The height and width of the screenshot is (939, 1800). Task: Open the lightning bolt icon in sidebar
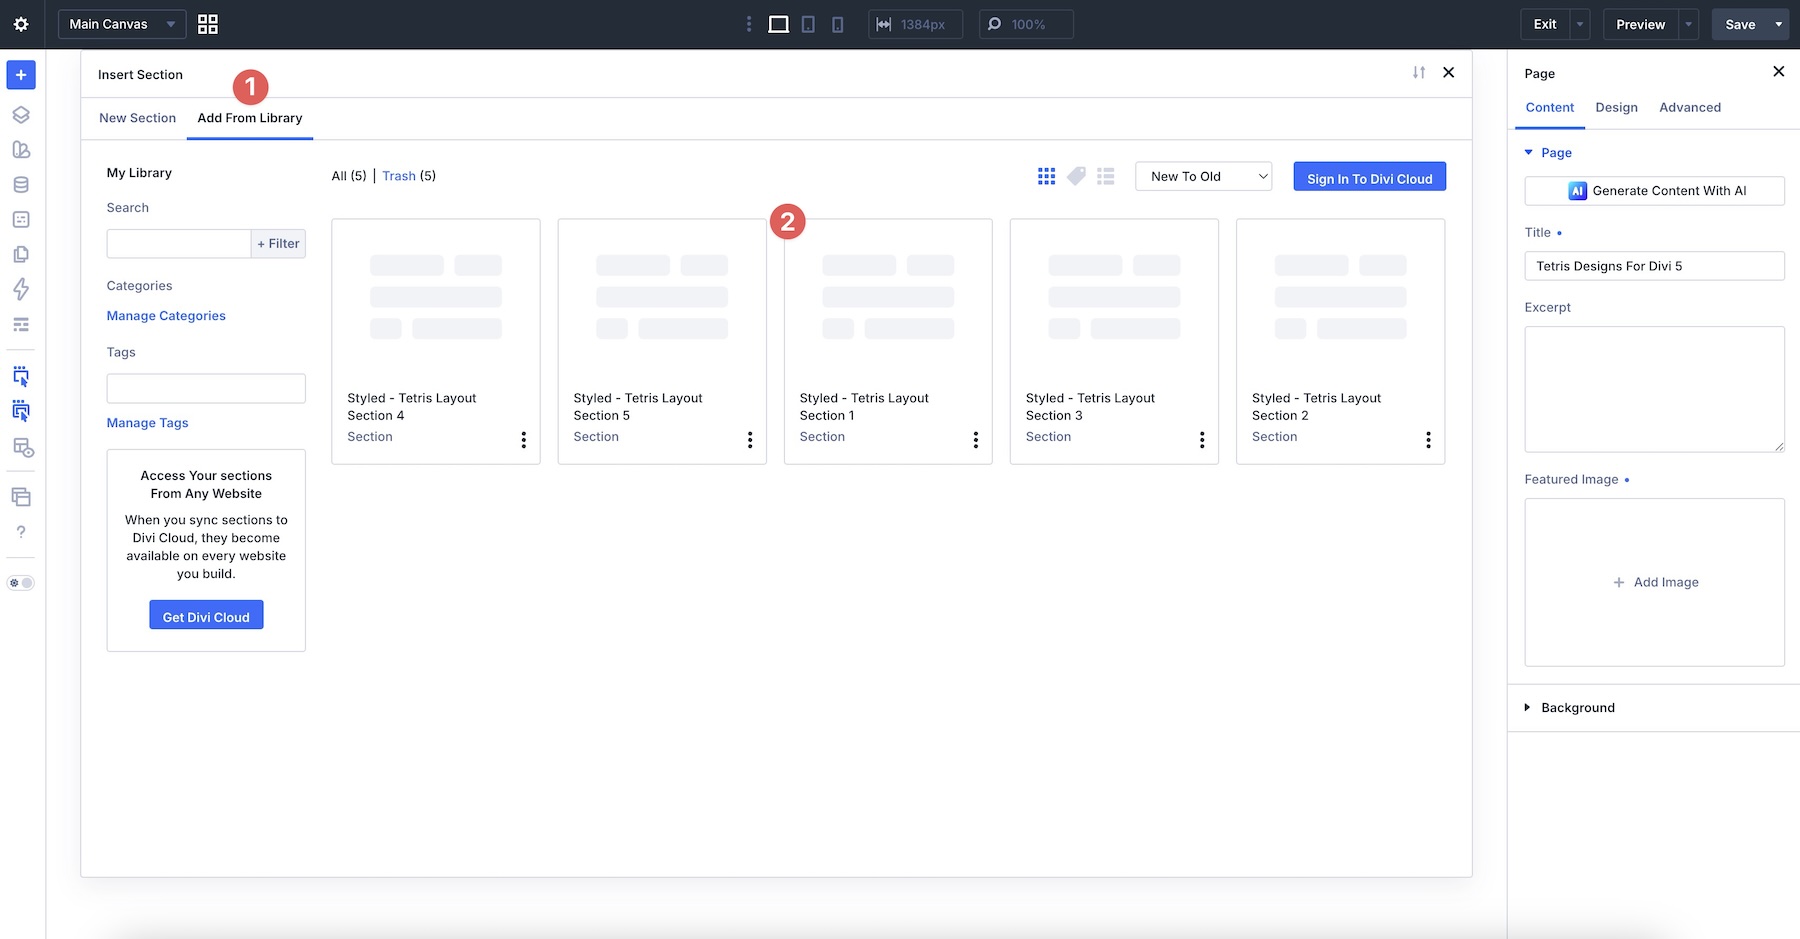21,289
